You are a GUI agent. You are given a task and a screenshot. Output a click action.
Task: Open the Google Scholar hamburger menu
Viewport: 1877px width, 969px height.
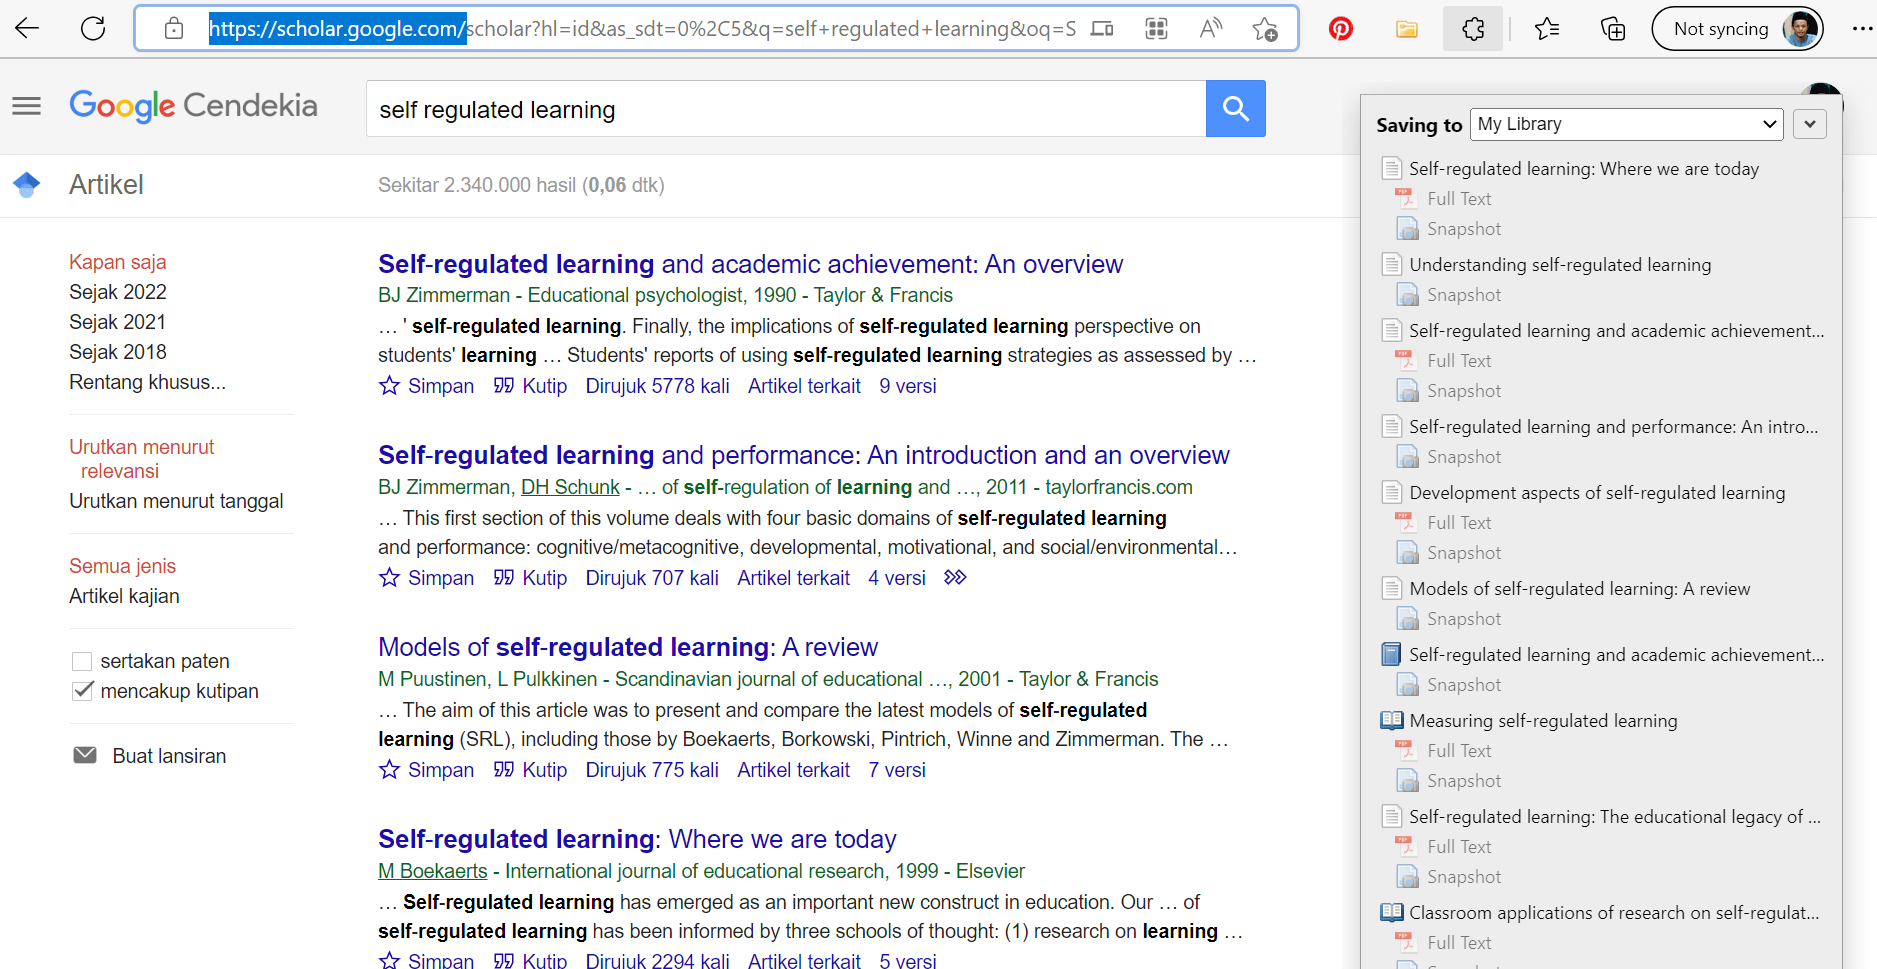[27, 106]
